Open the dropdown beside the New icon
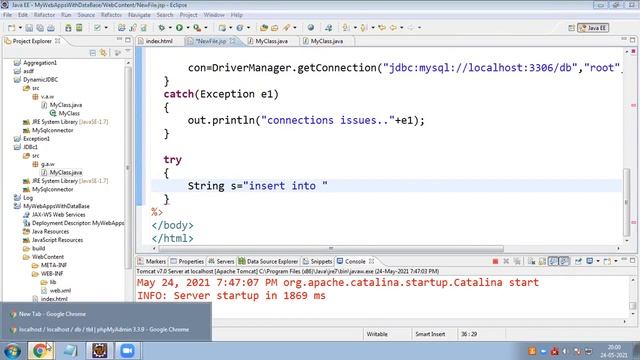The width and height of the screenshot is (640, 360). point(20,28)
